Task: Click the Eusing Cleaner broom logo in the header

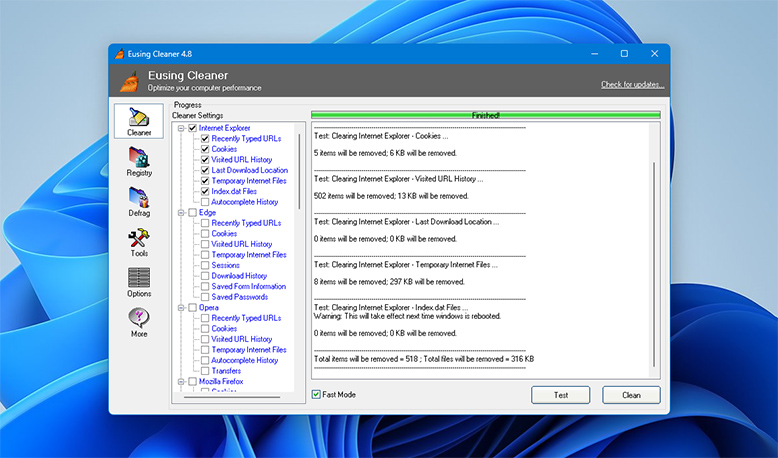Action: click(130, 81)
